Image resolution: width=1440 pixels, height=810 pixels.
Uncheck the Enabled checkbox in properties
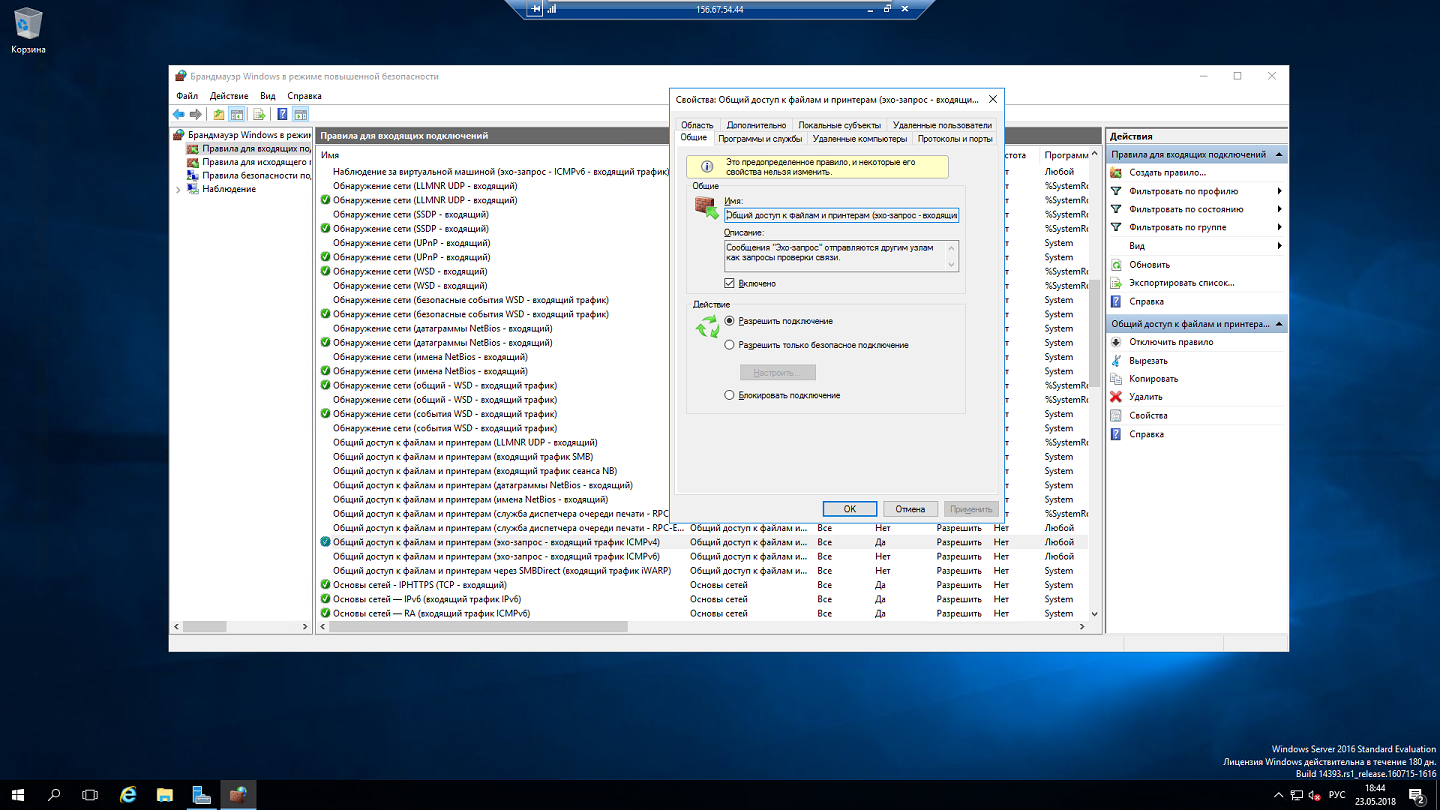730,284
